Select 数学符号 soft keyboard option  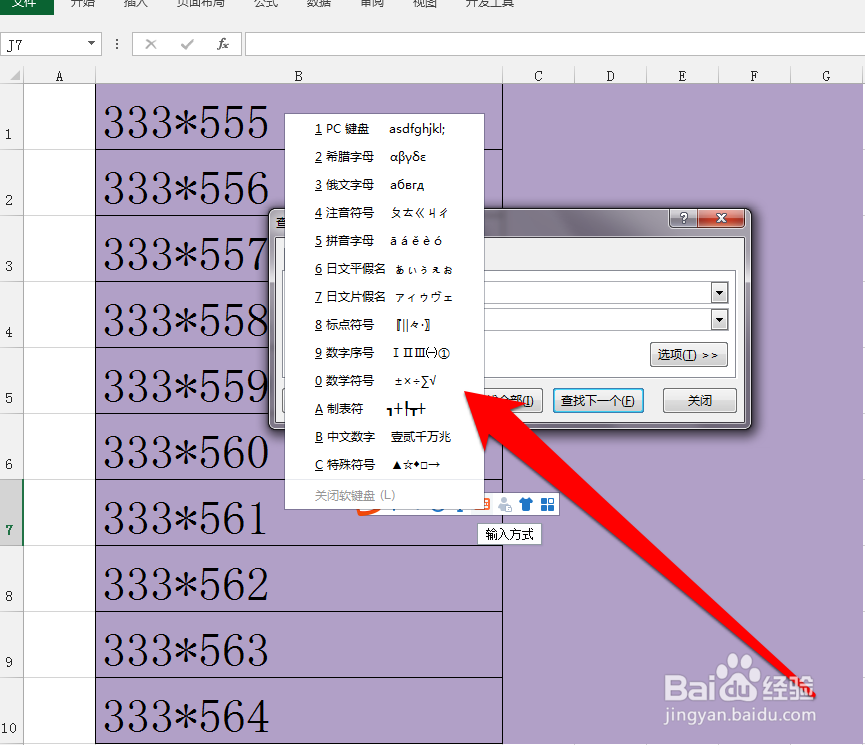point(384,381)
